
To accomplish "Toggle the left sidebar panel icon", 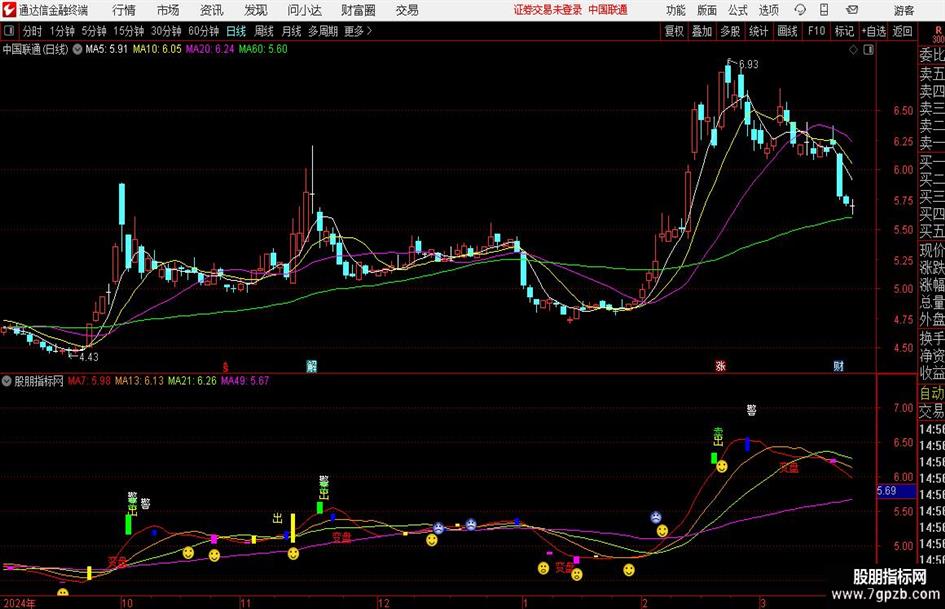I will click(8, 31).
